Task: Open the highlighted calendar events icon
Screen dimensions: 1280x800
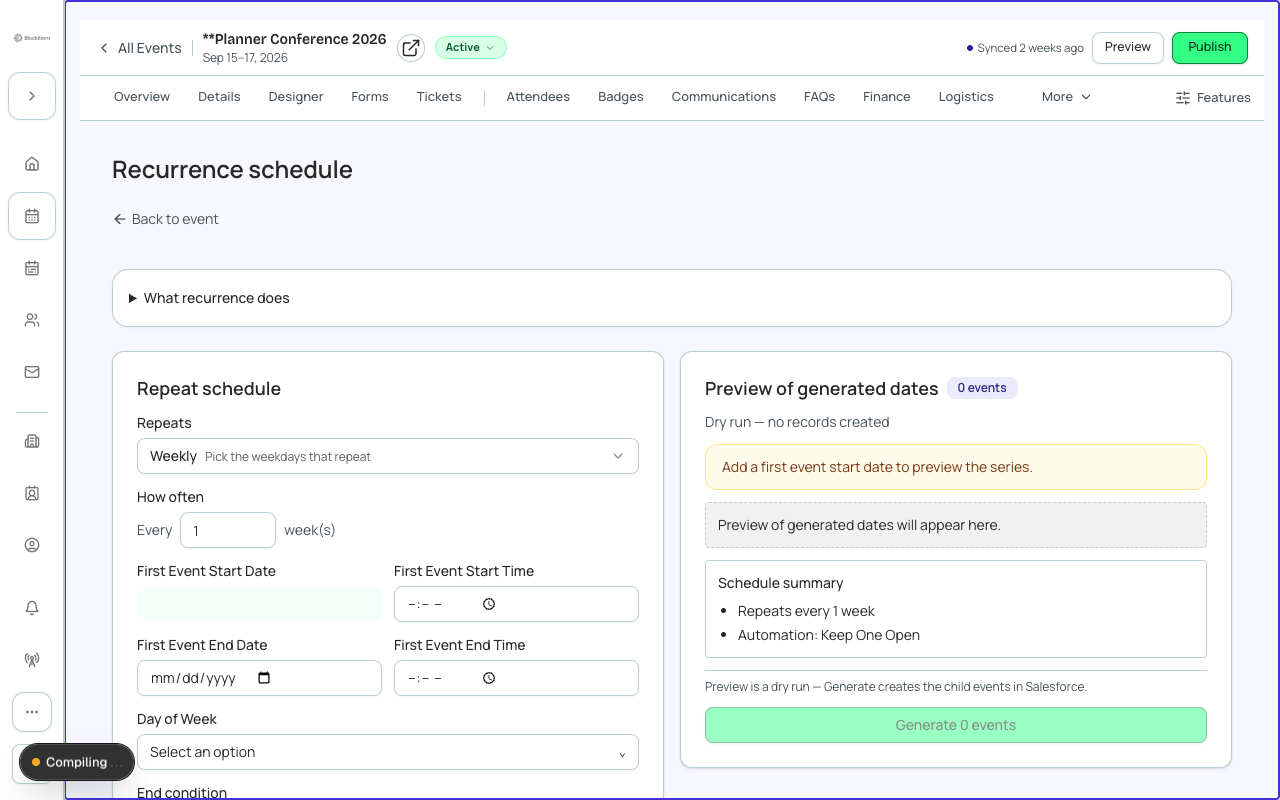Action: pyautogui.click(x=32, y=216)
